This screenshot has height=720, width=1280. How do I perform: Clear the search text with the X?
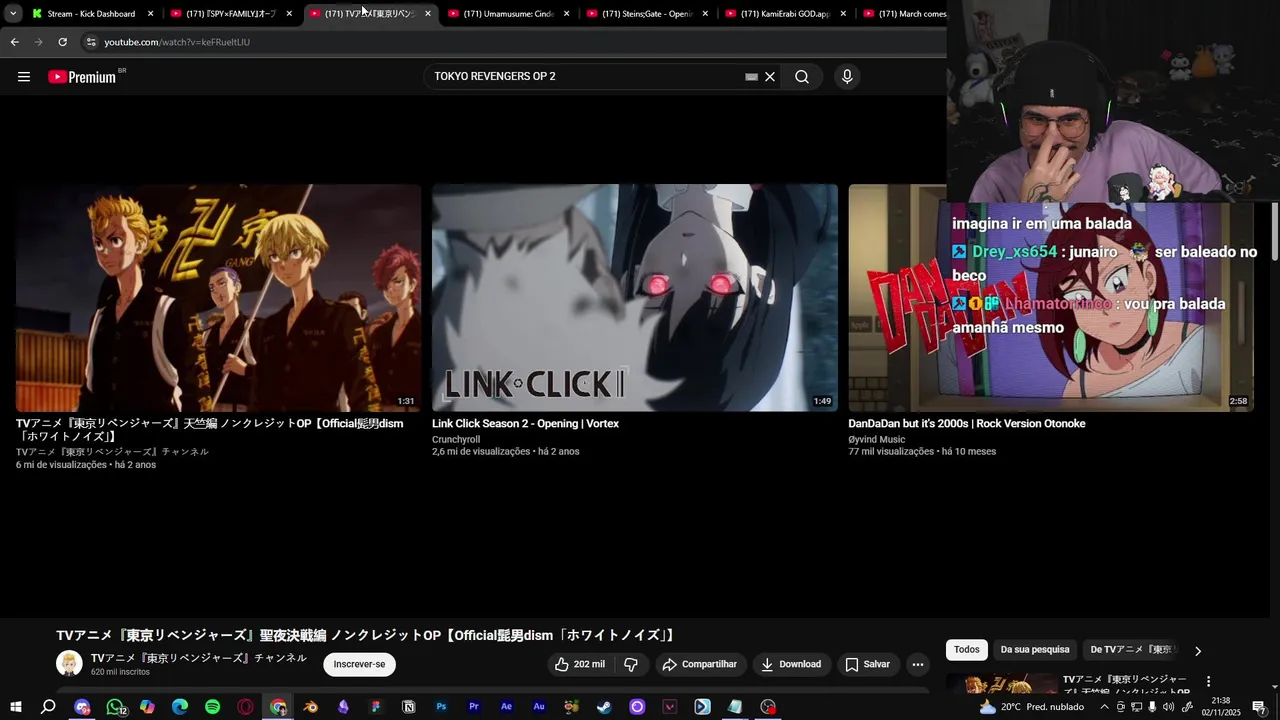pyautogui.click(x=770, y=77)
